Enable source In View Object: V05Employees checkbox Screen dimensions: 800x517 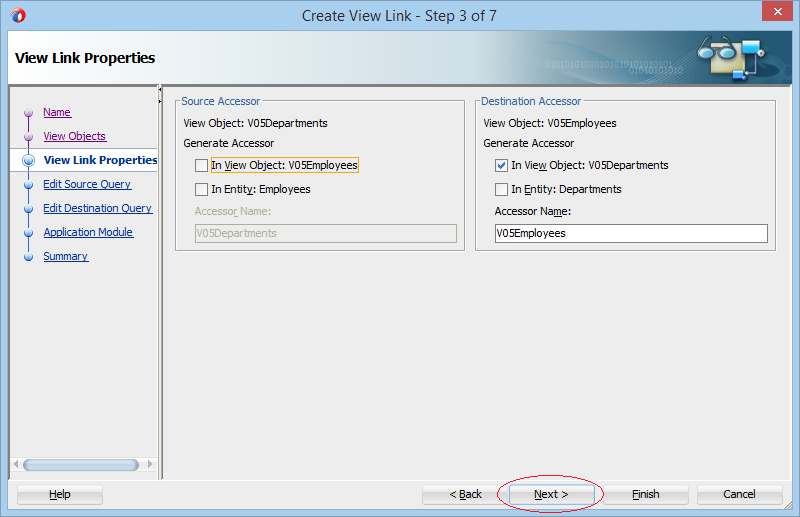(202, 165)
